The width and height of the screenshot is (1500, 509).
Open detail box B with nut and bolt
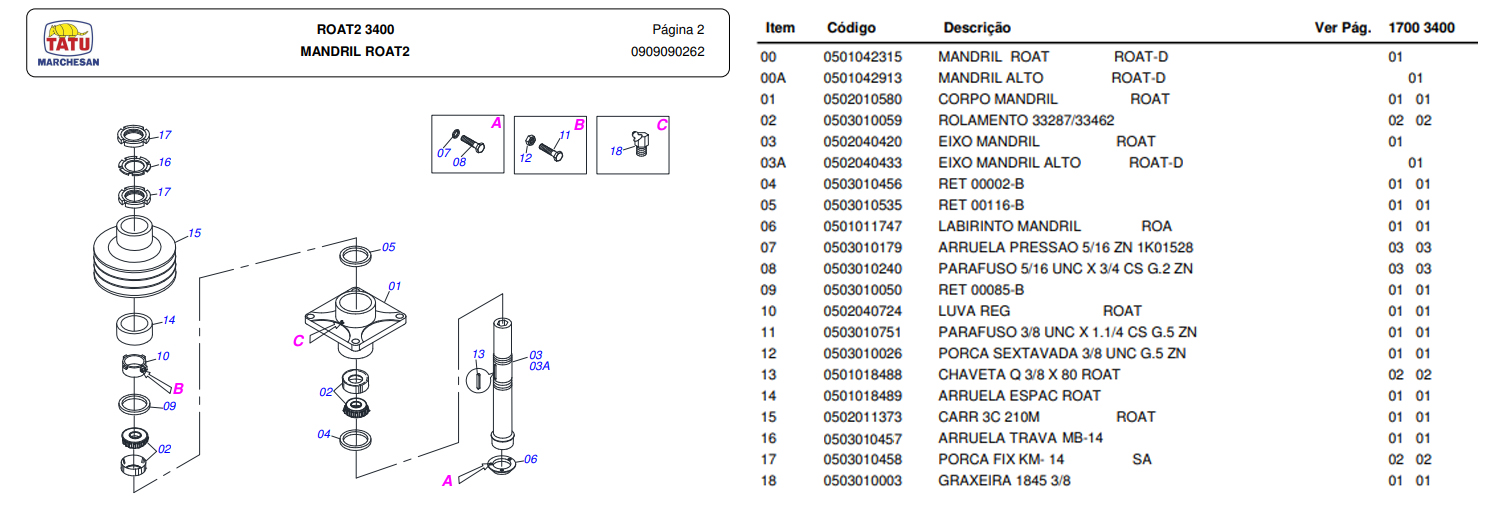coord(550,145)
